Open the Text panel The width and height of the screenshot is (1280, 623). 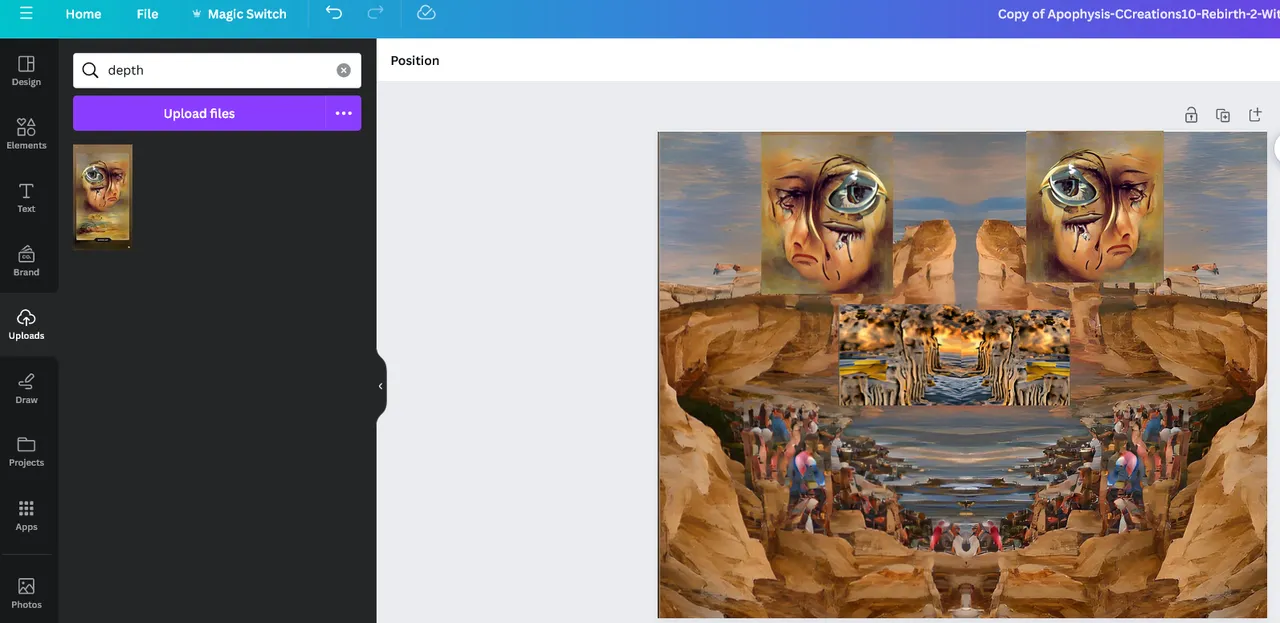click(26, 198)
